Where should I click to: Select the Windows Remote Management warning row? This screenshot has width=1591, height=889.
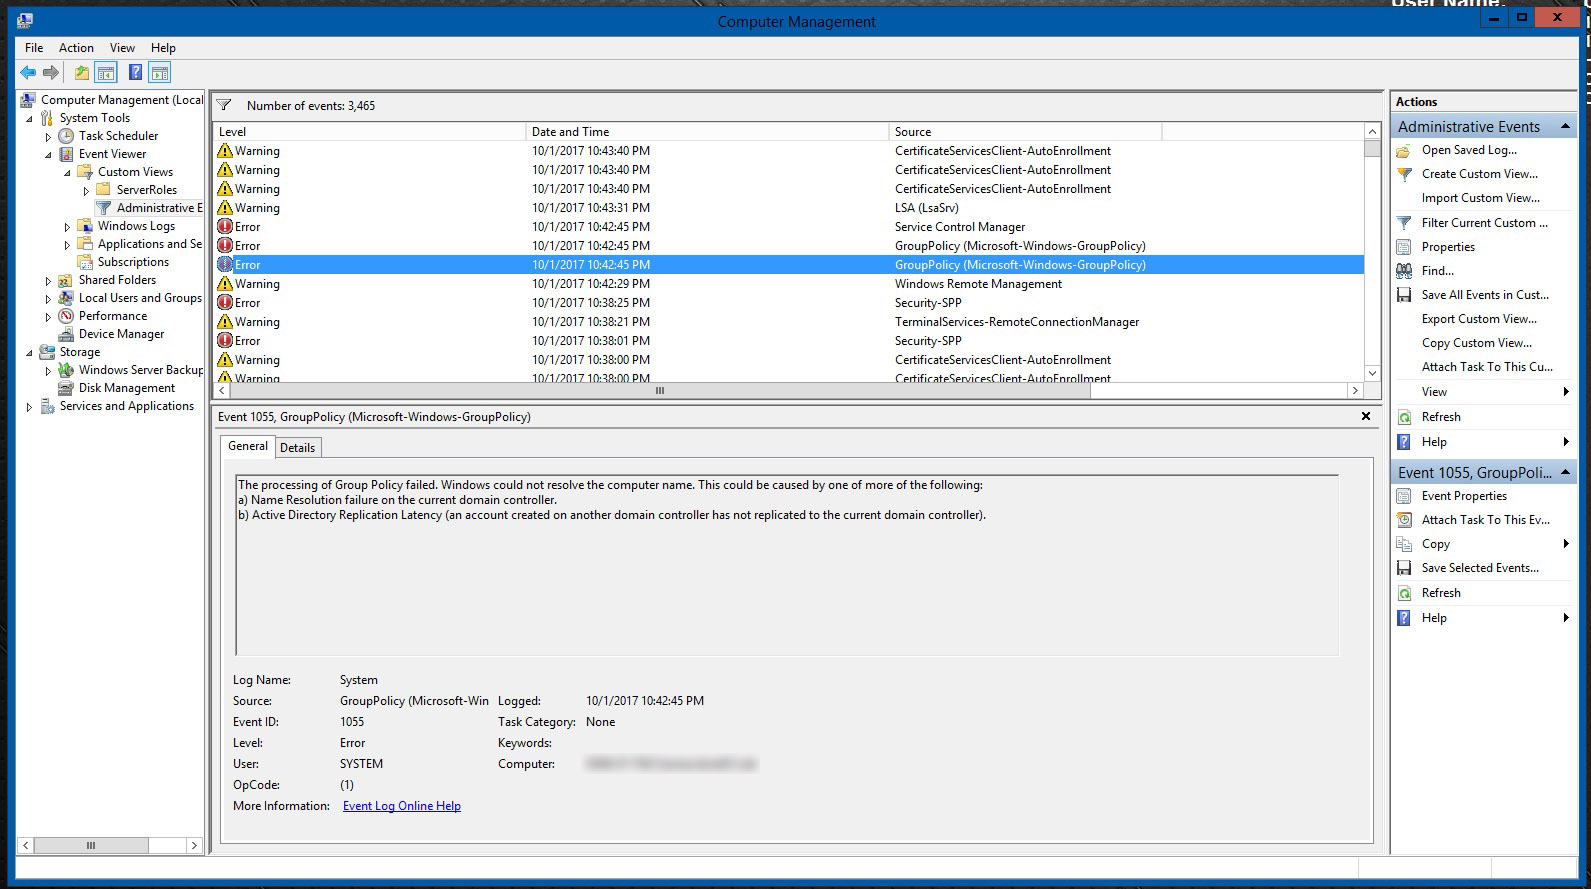[x=789, y=284]
